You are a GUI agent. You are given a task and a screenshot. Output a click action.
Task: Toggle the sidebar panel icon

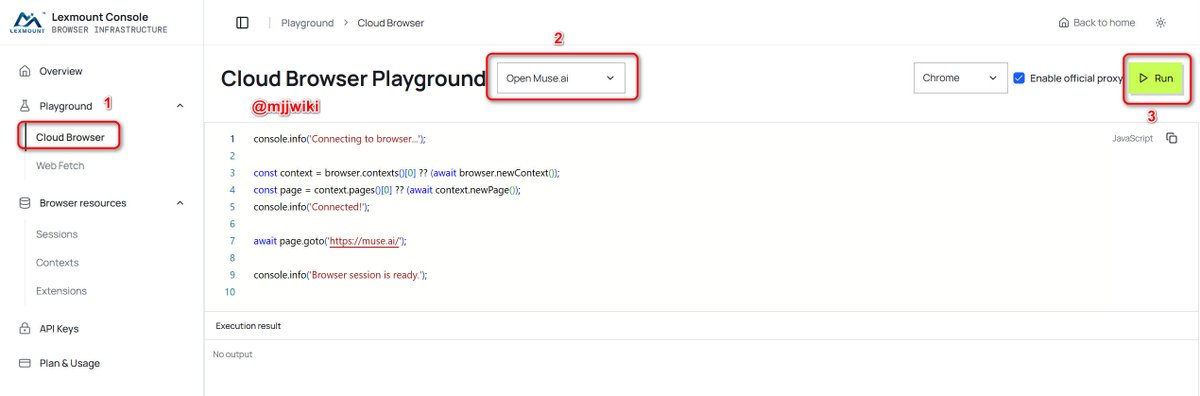(x=242, y=22)
